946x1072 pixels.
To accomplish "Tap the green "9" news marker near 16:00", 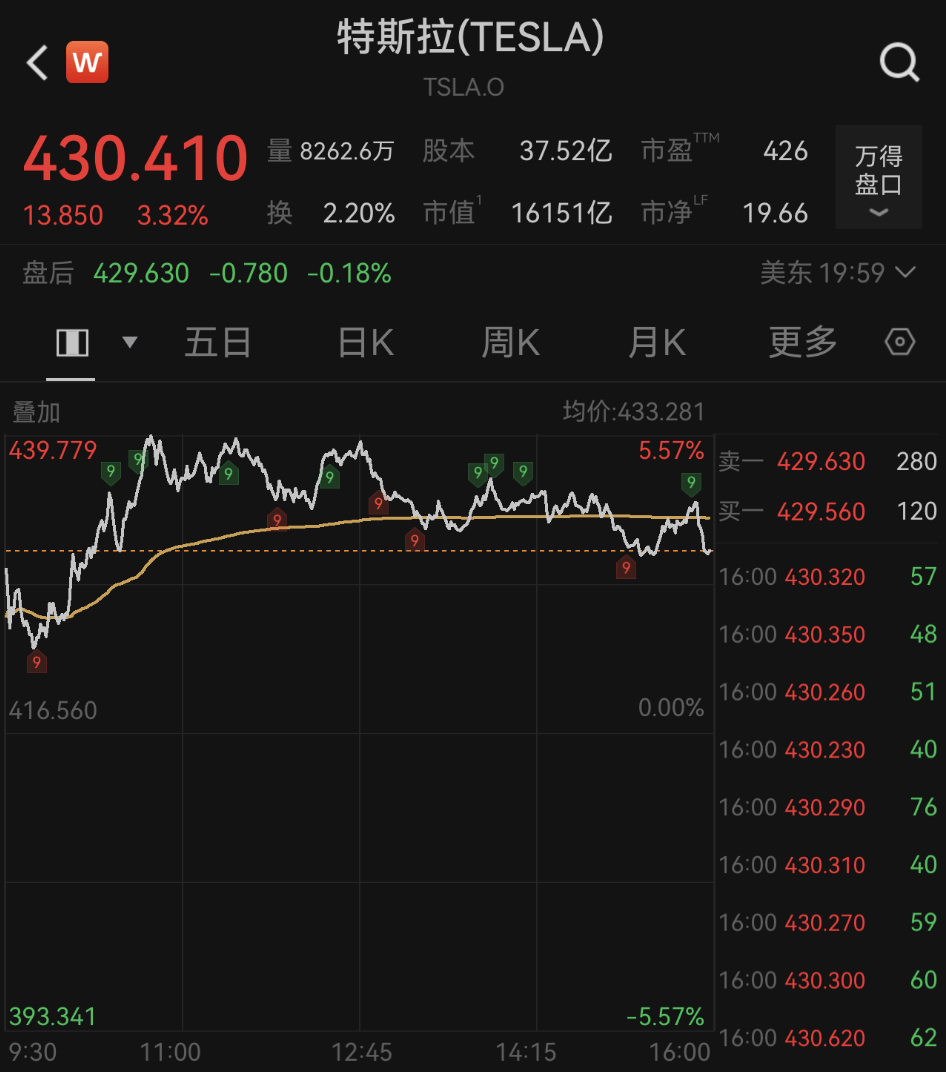I will tap(690, 483).
